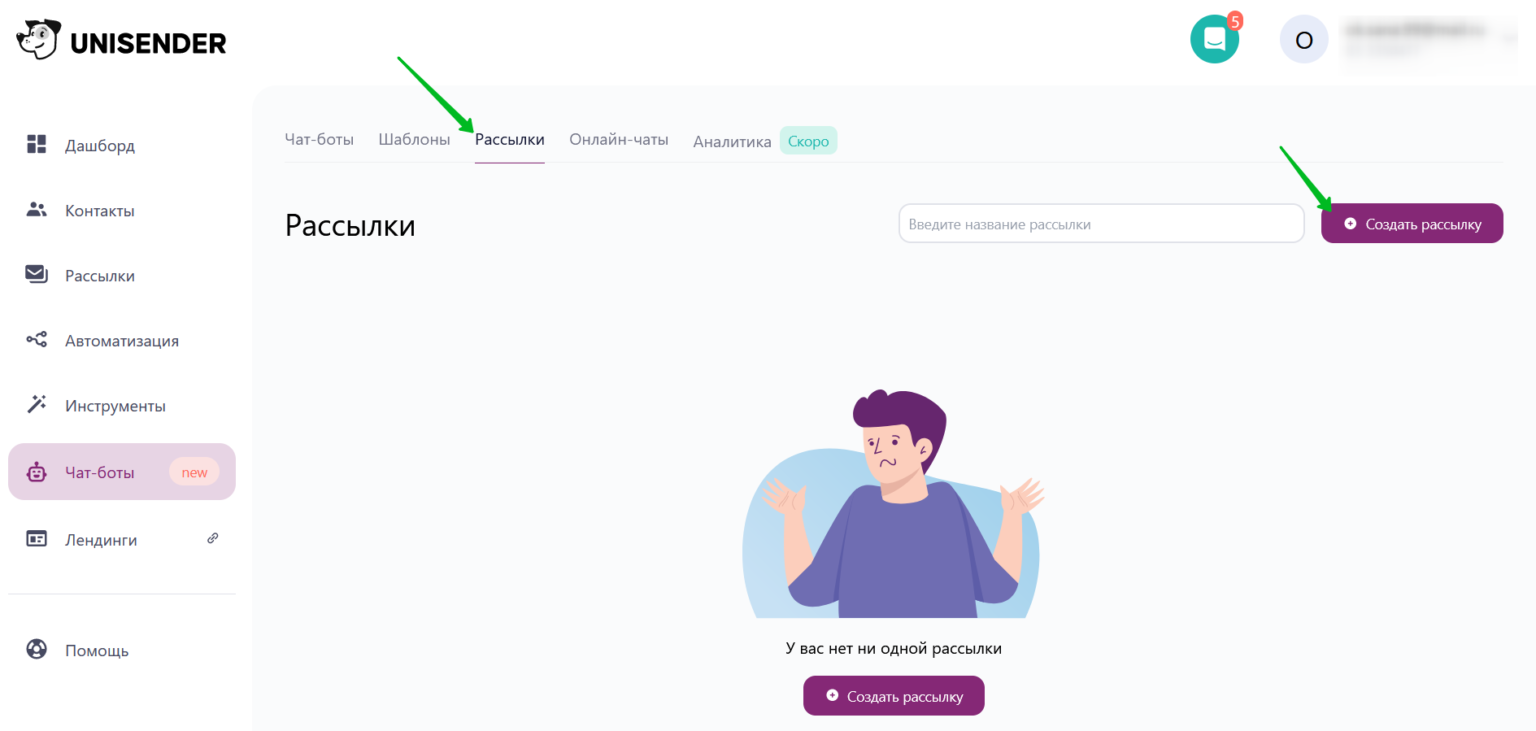
Task: Click the top Создать рассылку button
Action: click(1411, 224)
